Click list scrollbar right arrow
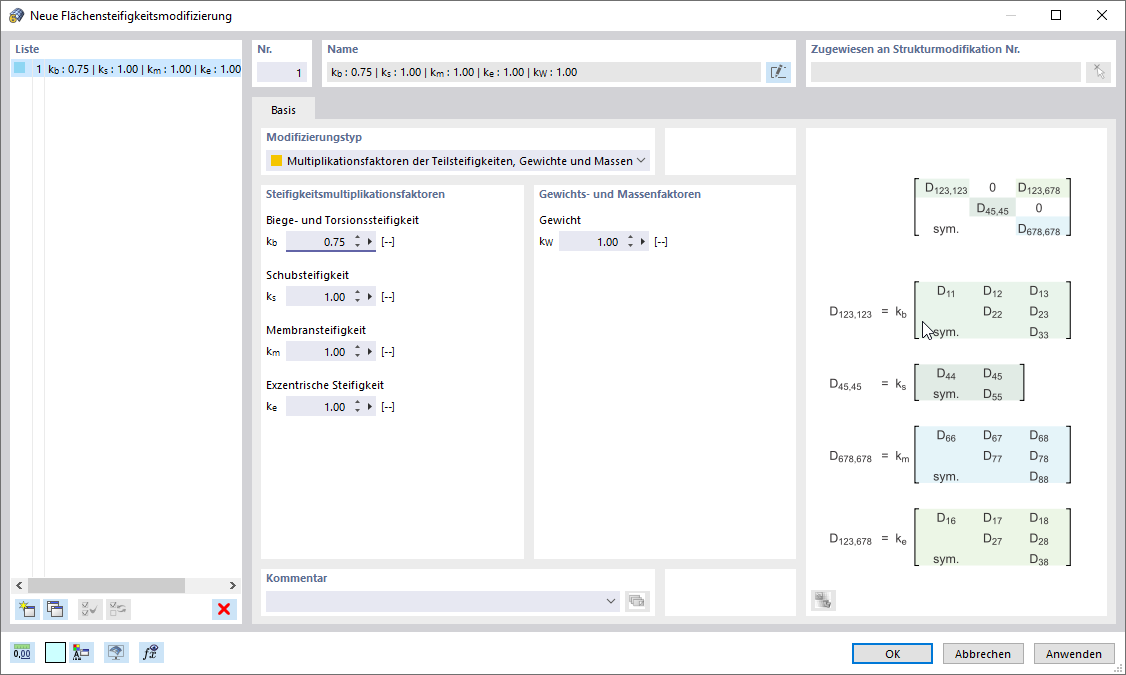 click(233, 585)
